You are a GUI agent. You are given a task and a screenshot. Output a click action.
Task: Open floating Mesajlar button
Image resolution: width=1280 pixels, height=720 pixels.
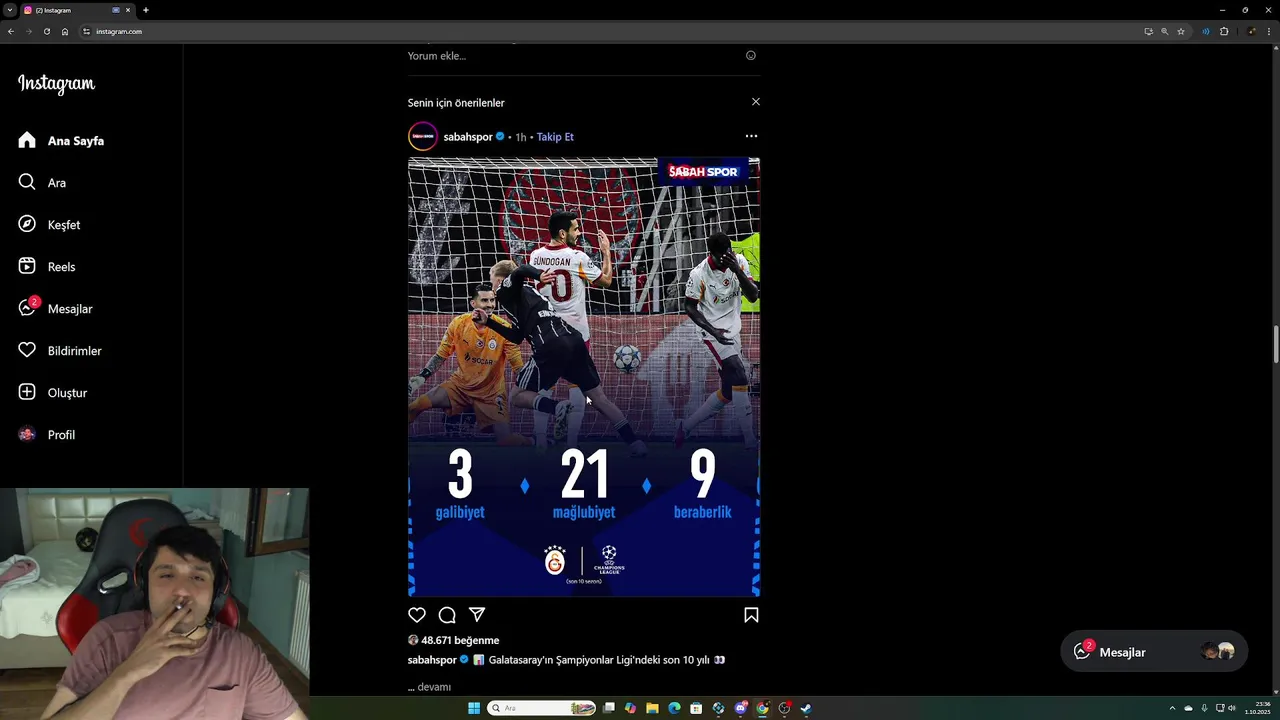[1154, 652]
